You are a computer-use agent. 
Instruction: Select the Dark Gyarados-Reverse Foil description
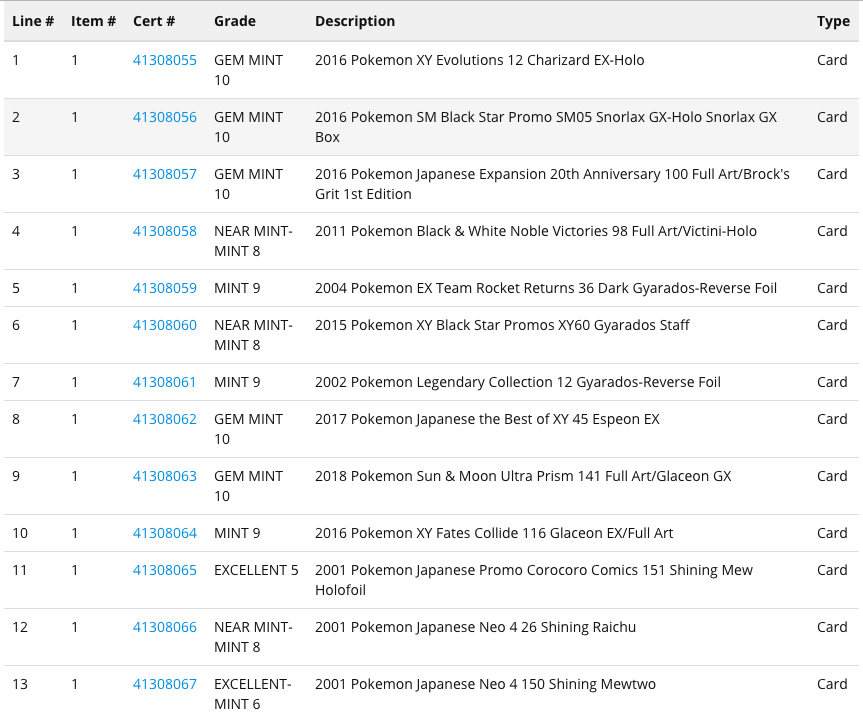[546, 289]
